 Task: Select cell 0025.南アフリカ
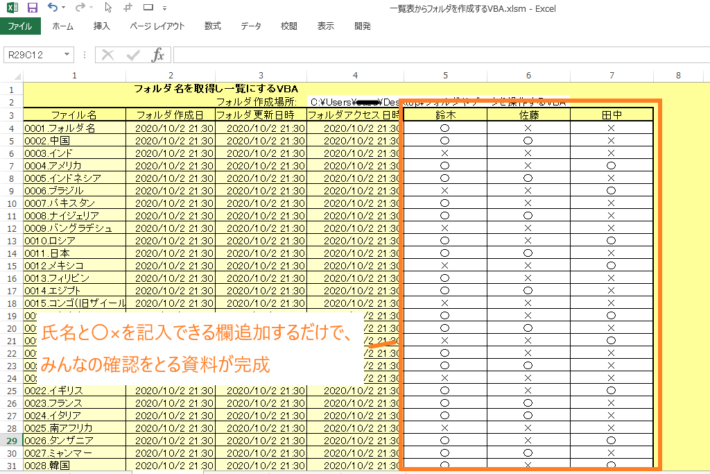[74, 428]
